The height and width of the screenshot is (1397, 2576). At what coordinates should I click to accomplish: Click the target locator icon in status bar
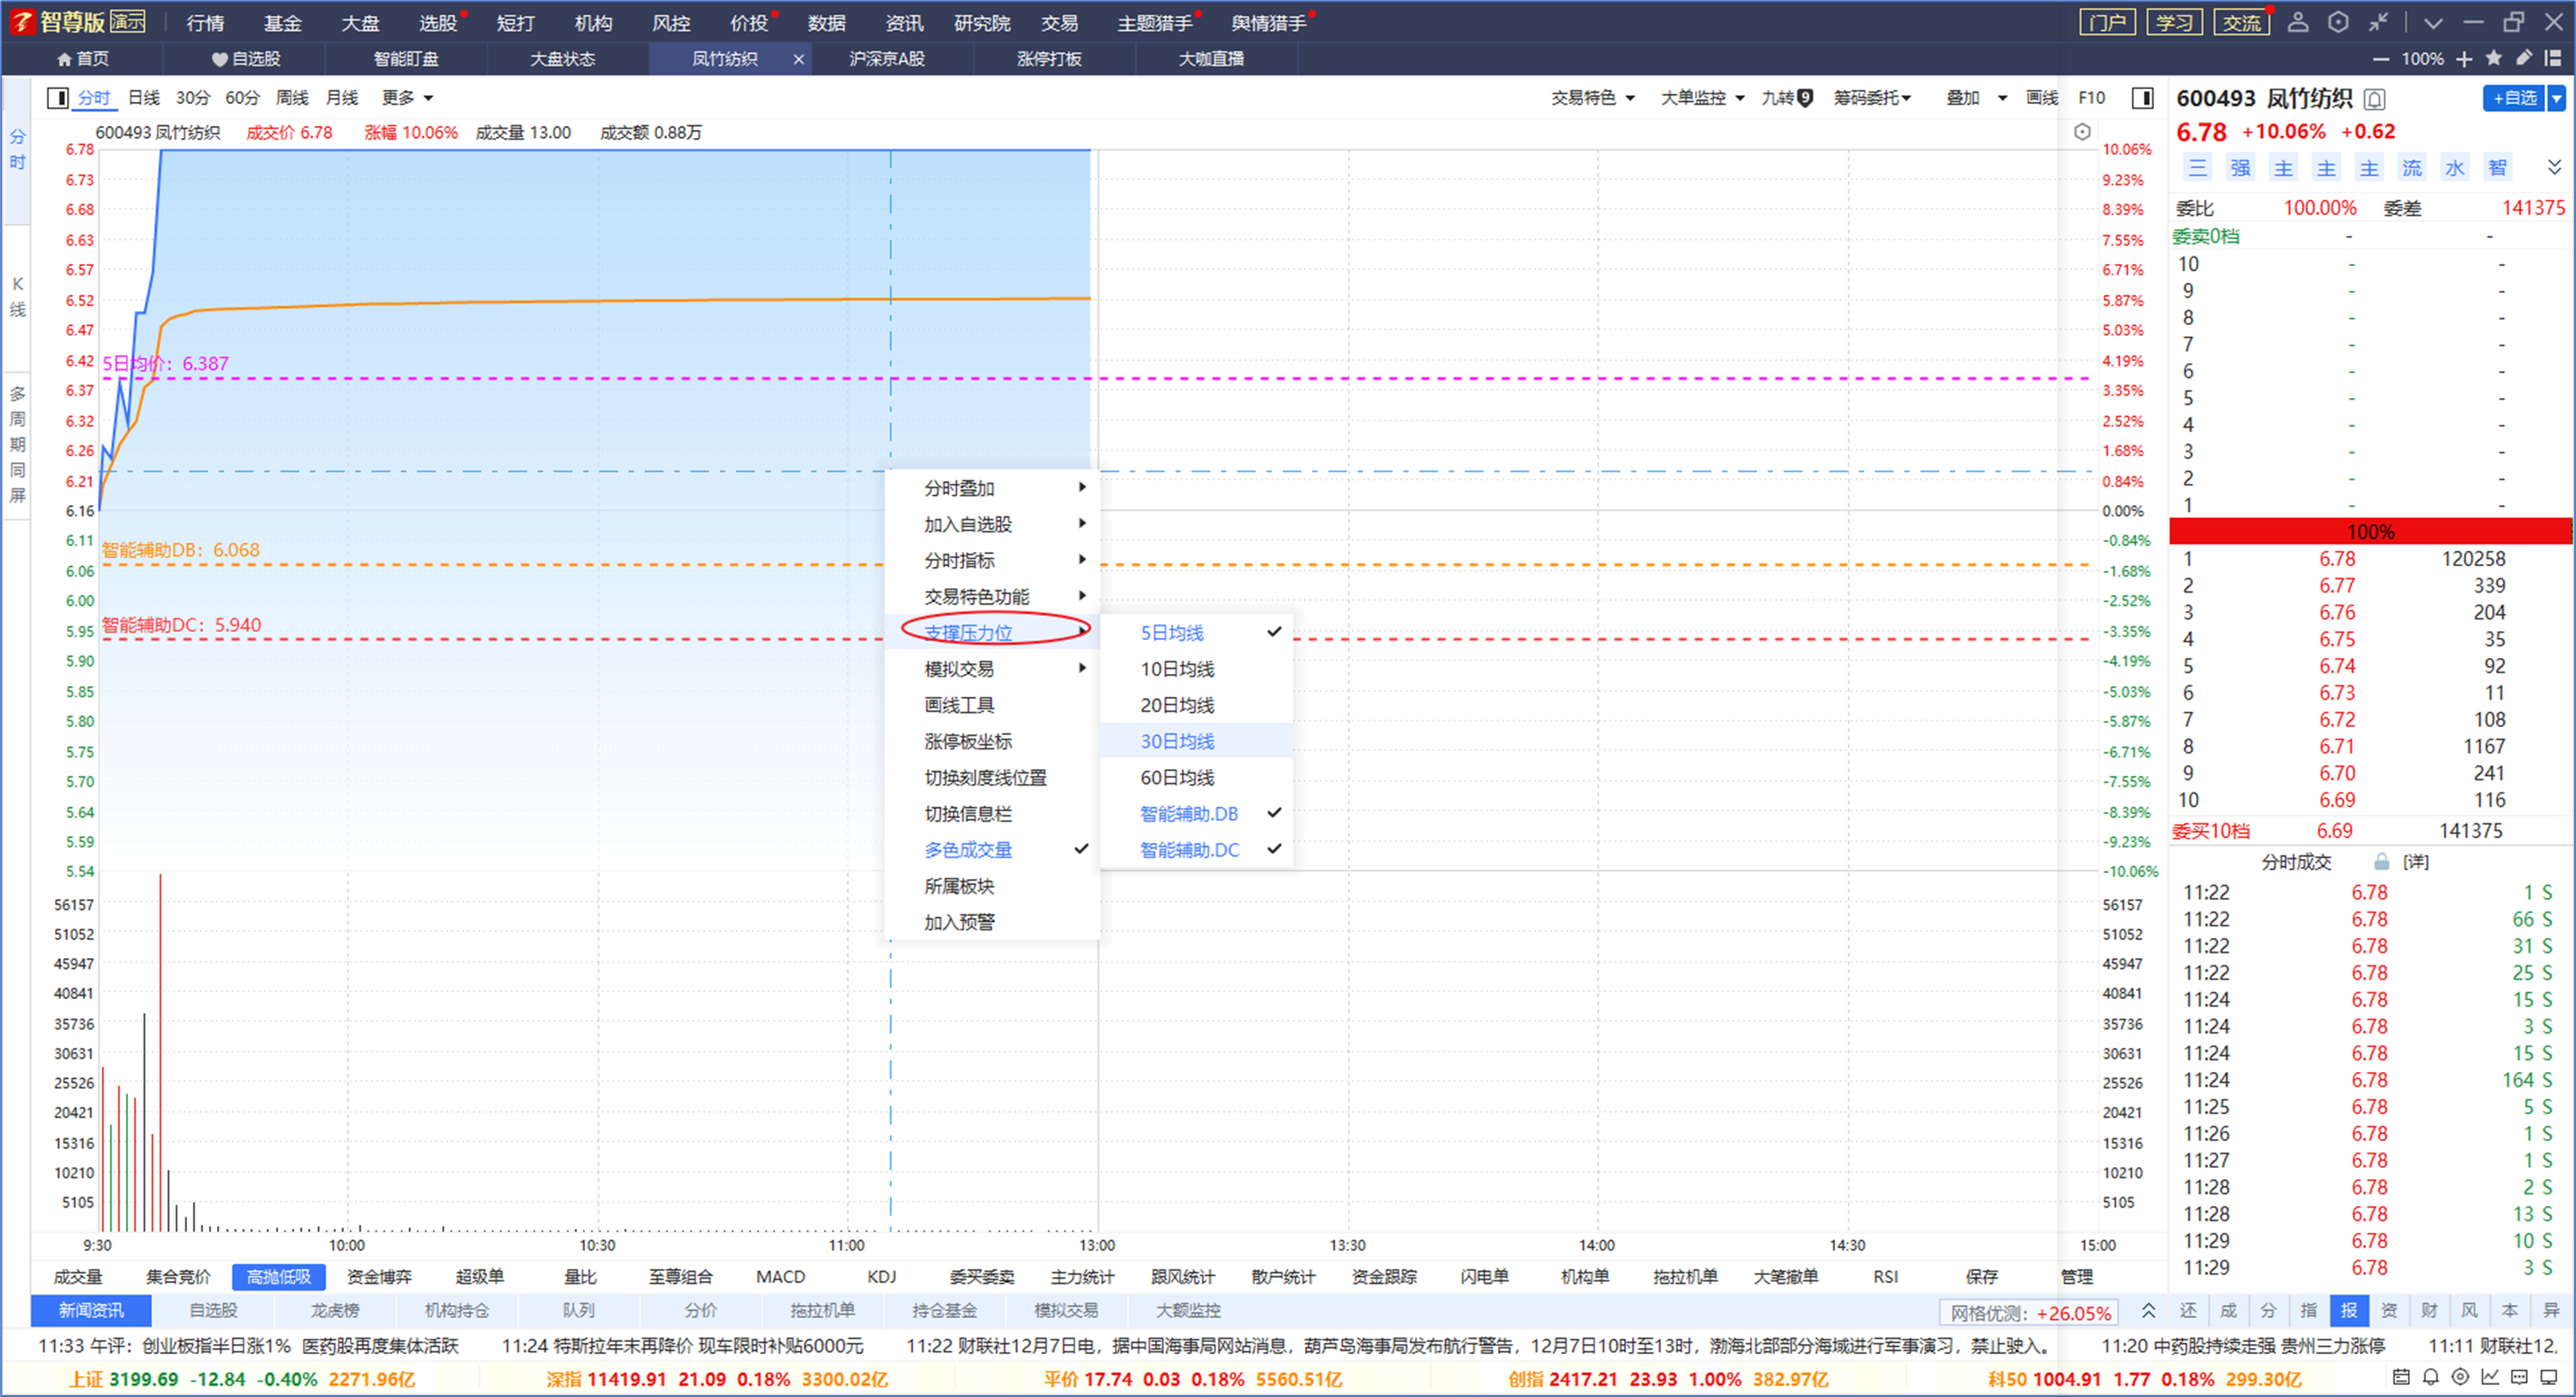click(x=2461, y=1377)
